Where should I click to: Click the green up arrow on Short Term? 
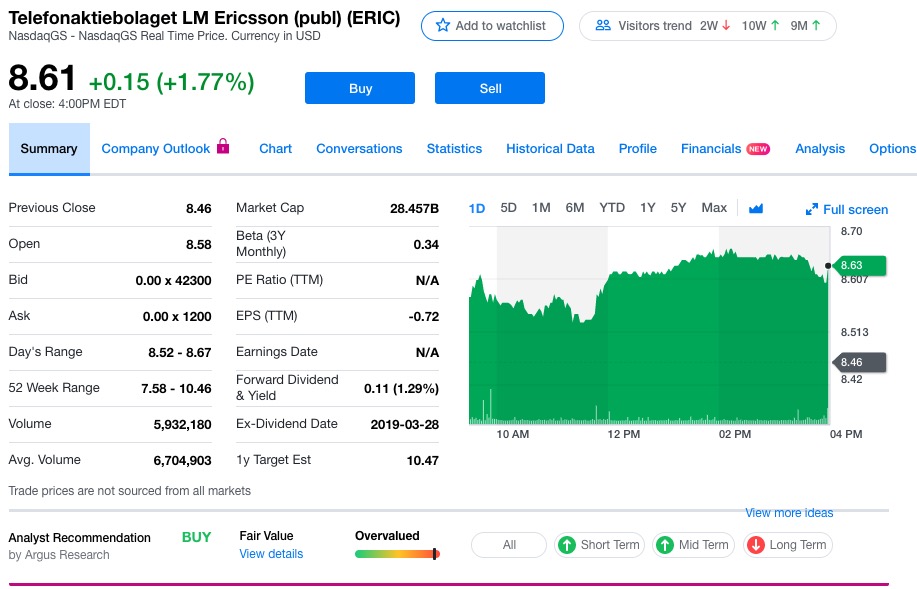567,545
